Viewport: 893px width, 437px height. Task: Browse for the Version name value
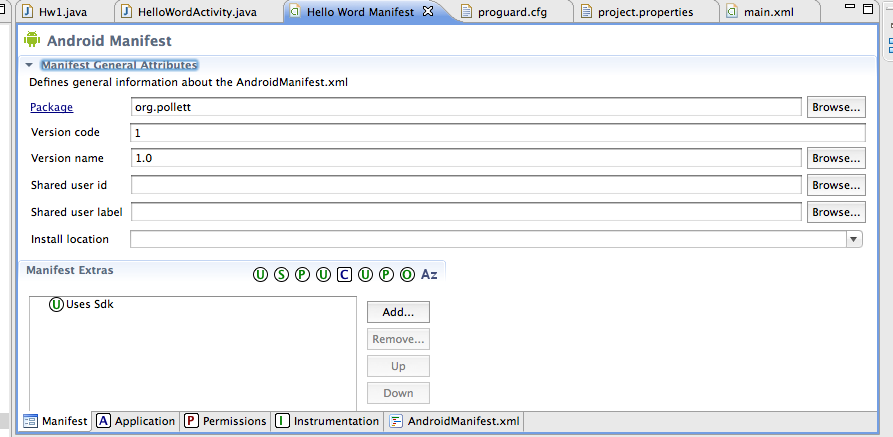tap(836, 158)
